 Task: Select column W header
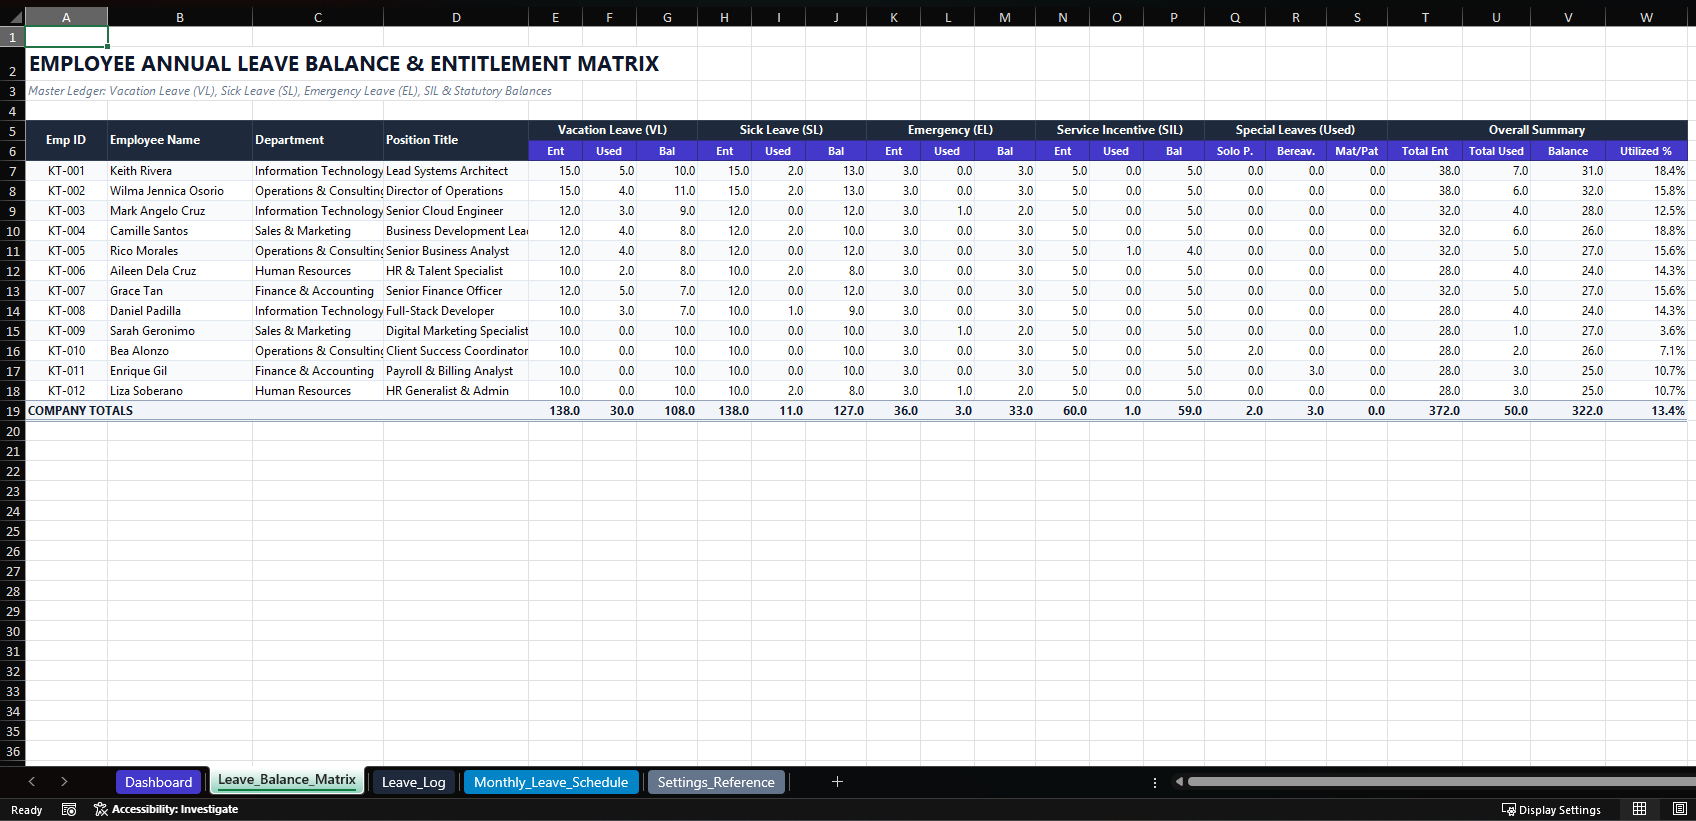point(1646,17)
